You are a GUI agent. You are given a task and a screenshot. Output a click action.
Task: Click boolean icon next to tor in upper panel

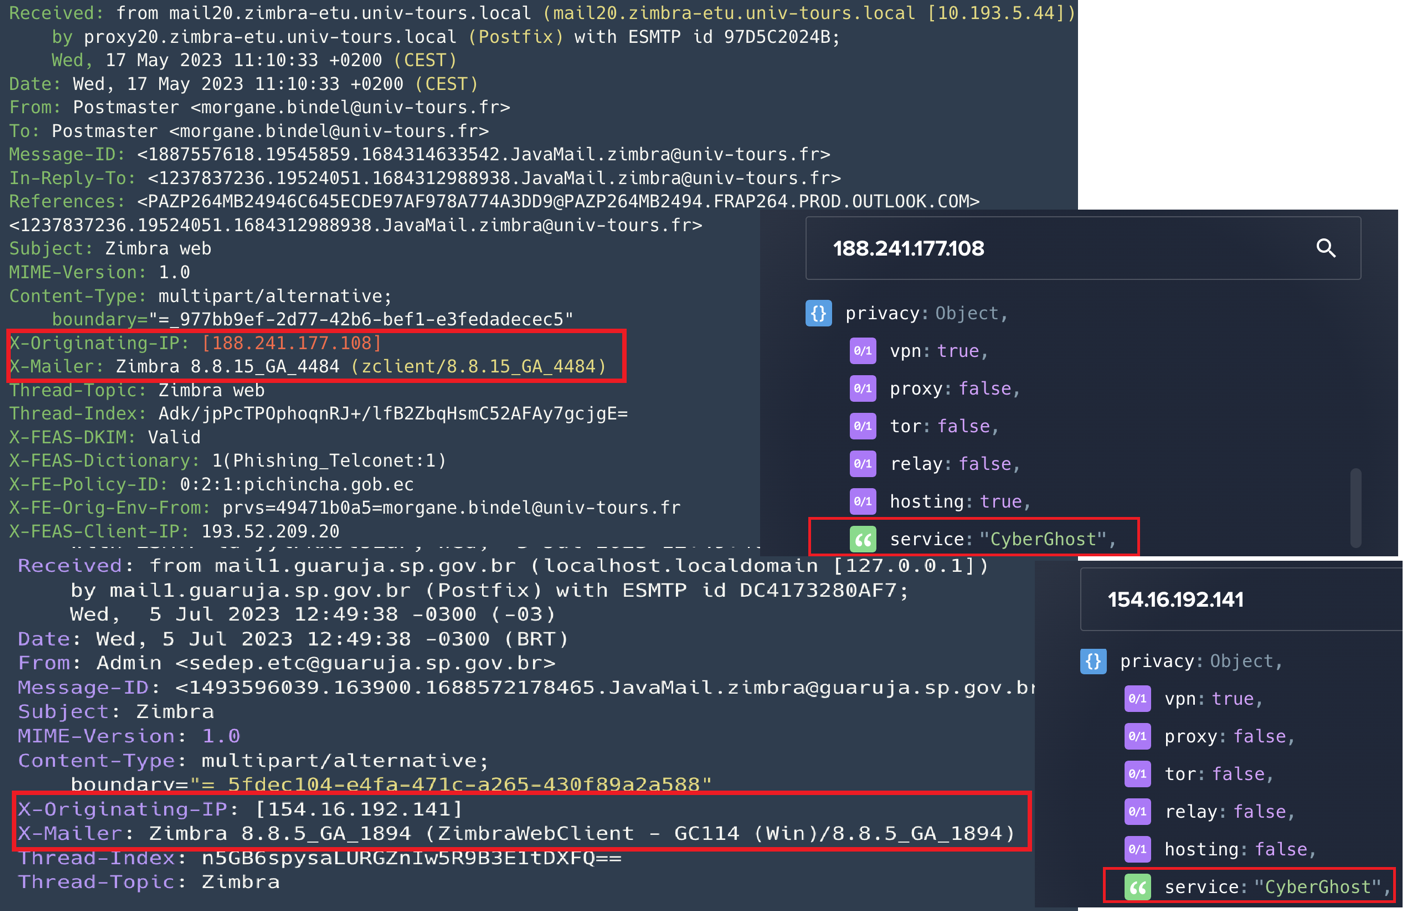coord(862,426)
